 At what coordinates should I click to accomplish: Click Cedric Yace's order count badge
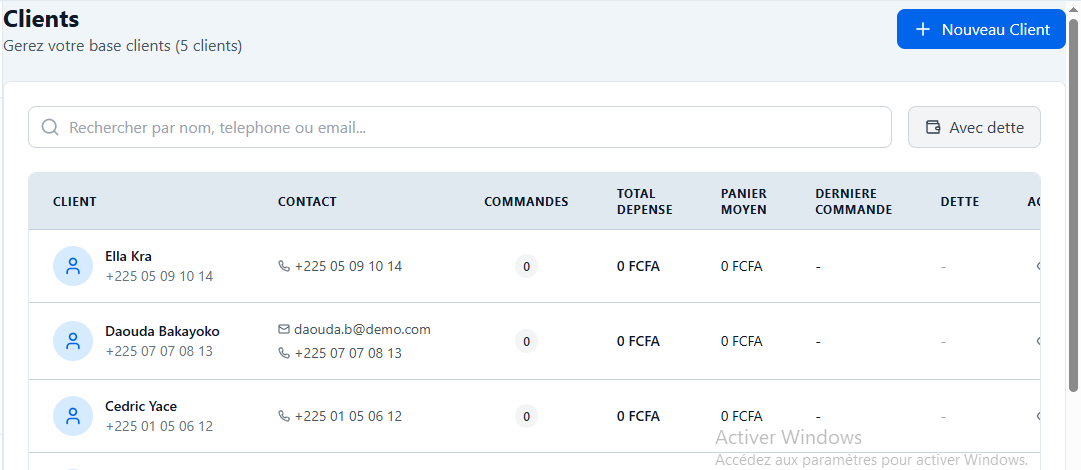tap(526, 416)
